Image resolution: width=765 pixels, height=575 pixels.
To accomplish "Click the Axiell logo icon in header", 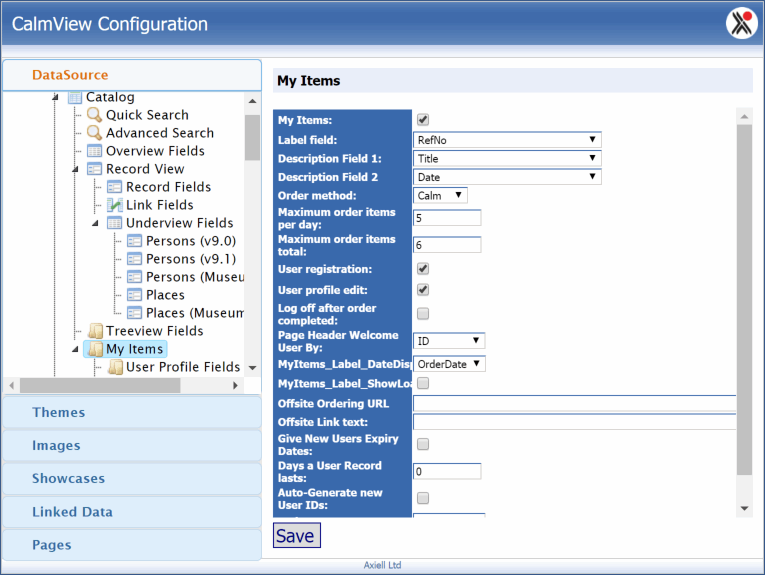I will (x=740, y=23).
